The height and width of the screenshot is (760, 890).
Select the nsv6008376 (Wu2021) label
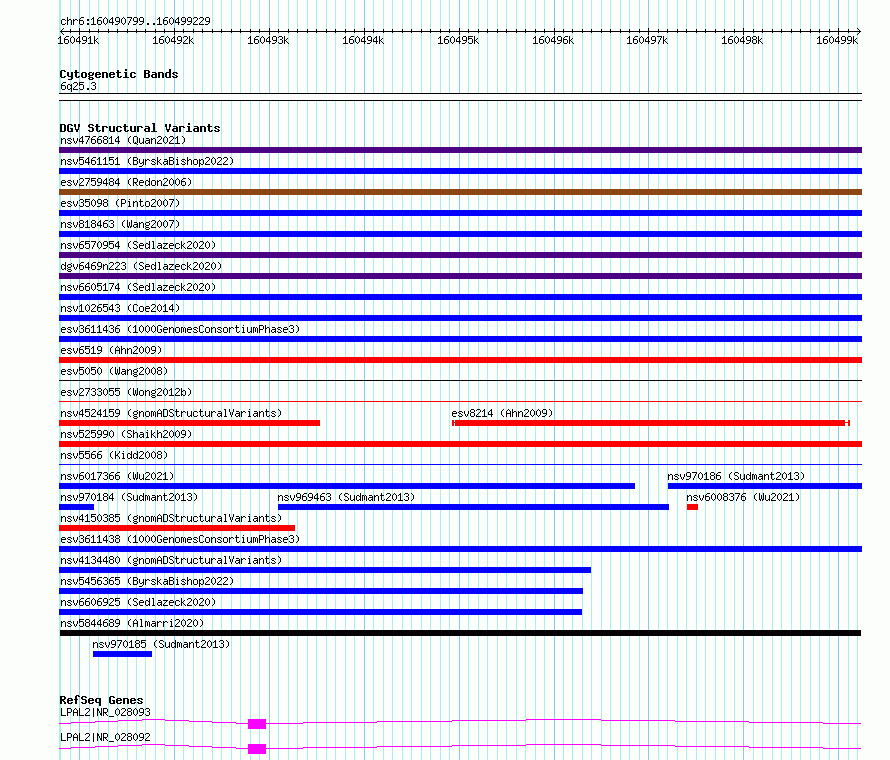point(743,497)
